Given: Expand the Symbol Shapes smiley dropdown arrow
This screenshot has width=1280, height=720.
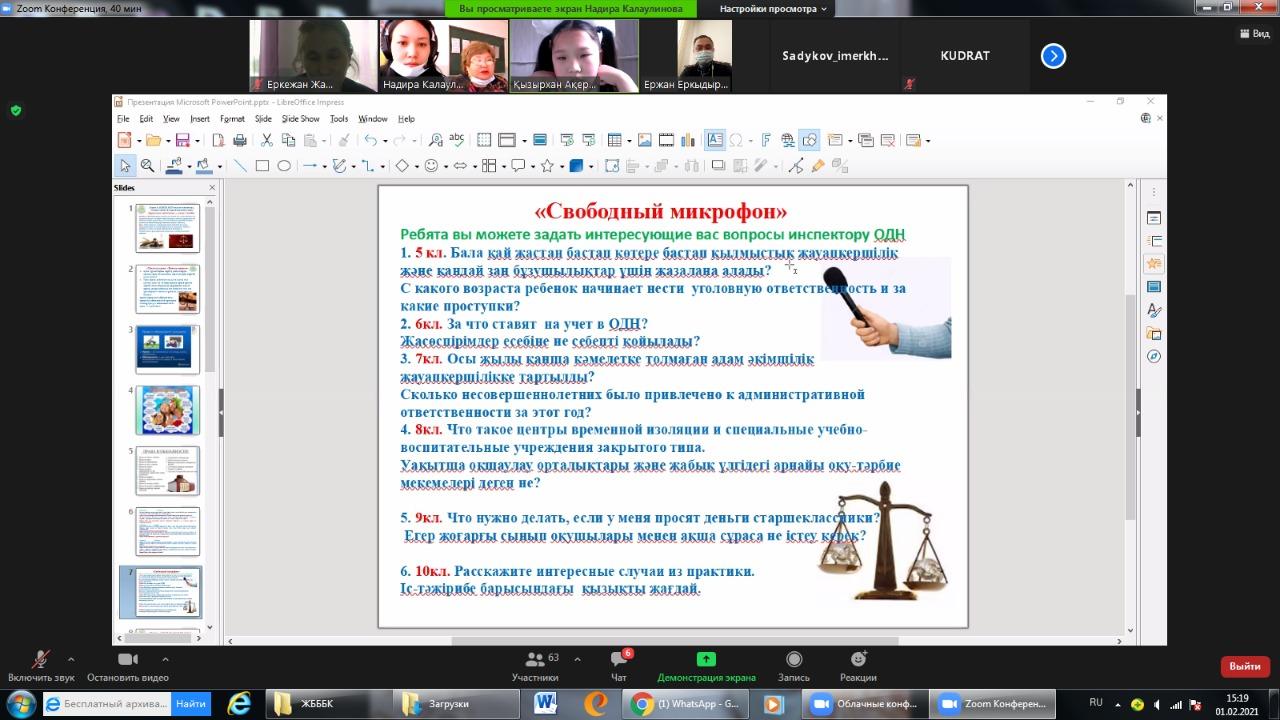Looking at the screenshot, I should (445, 167).
